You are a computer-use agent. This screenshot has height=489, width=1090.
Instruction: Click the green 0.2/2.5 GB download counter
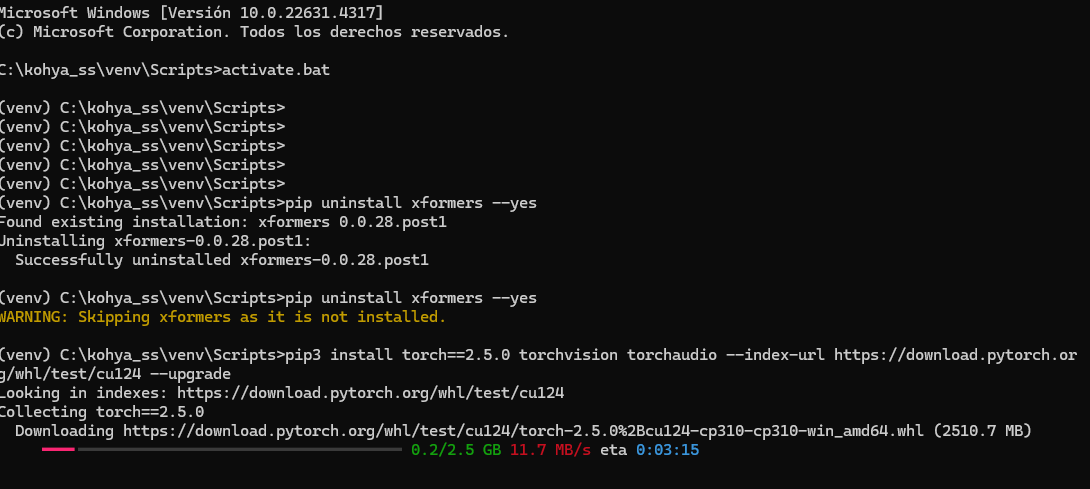point(455,450)
